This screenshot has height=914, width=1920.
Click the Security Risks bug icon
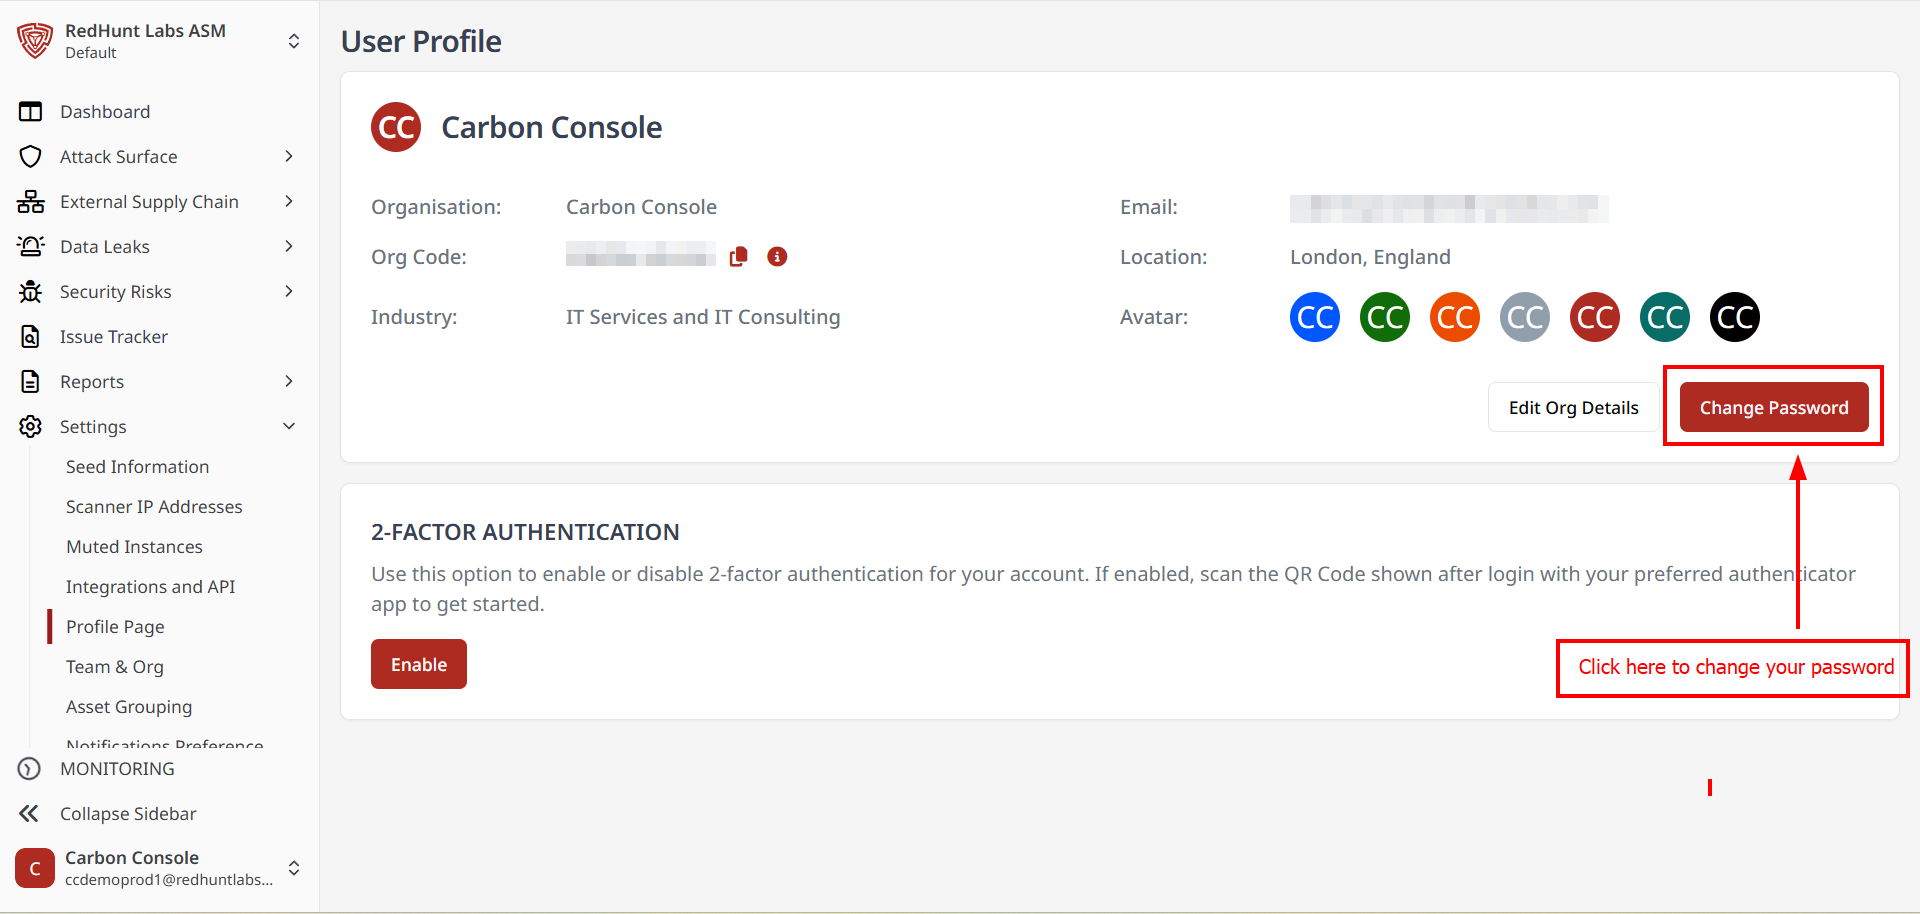coord(31,292)
